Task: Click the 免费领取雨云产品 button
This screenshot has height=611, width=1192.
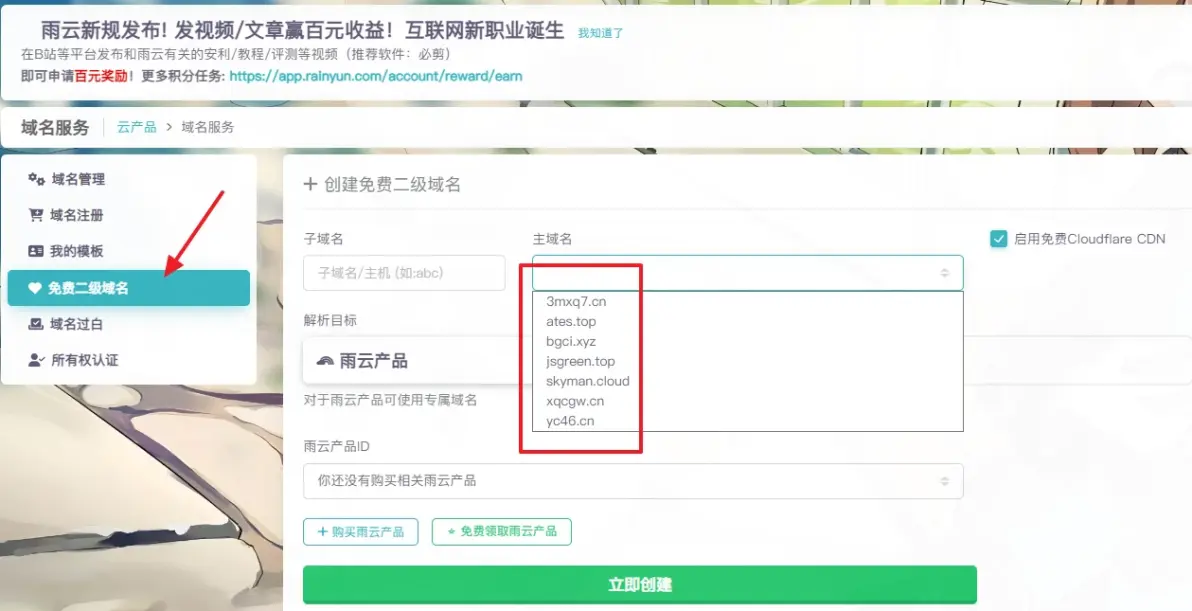Action: (x=502, y=531)
